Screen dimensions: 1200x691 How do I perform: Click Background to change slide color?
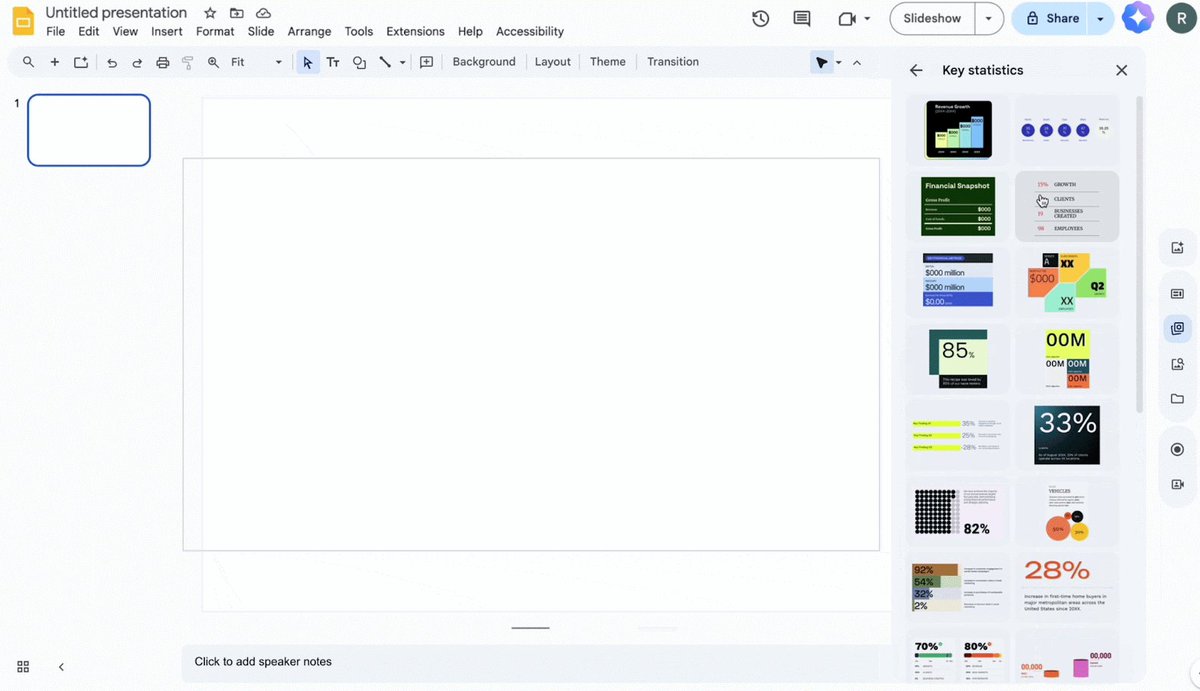(484, 61)
